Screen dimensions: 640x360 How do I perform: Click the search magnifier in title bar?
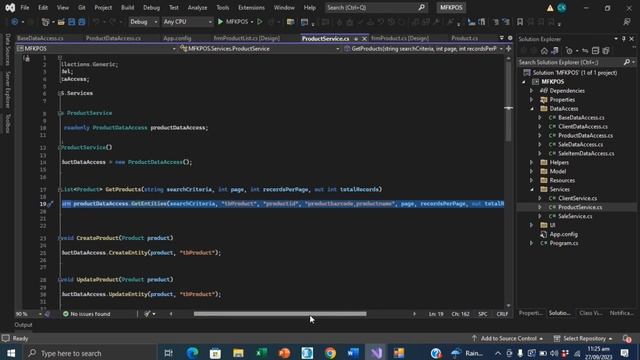point(422,7)
